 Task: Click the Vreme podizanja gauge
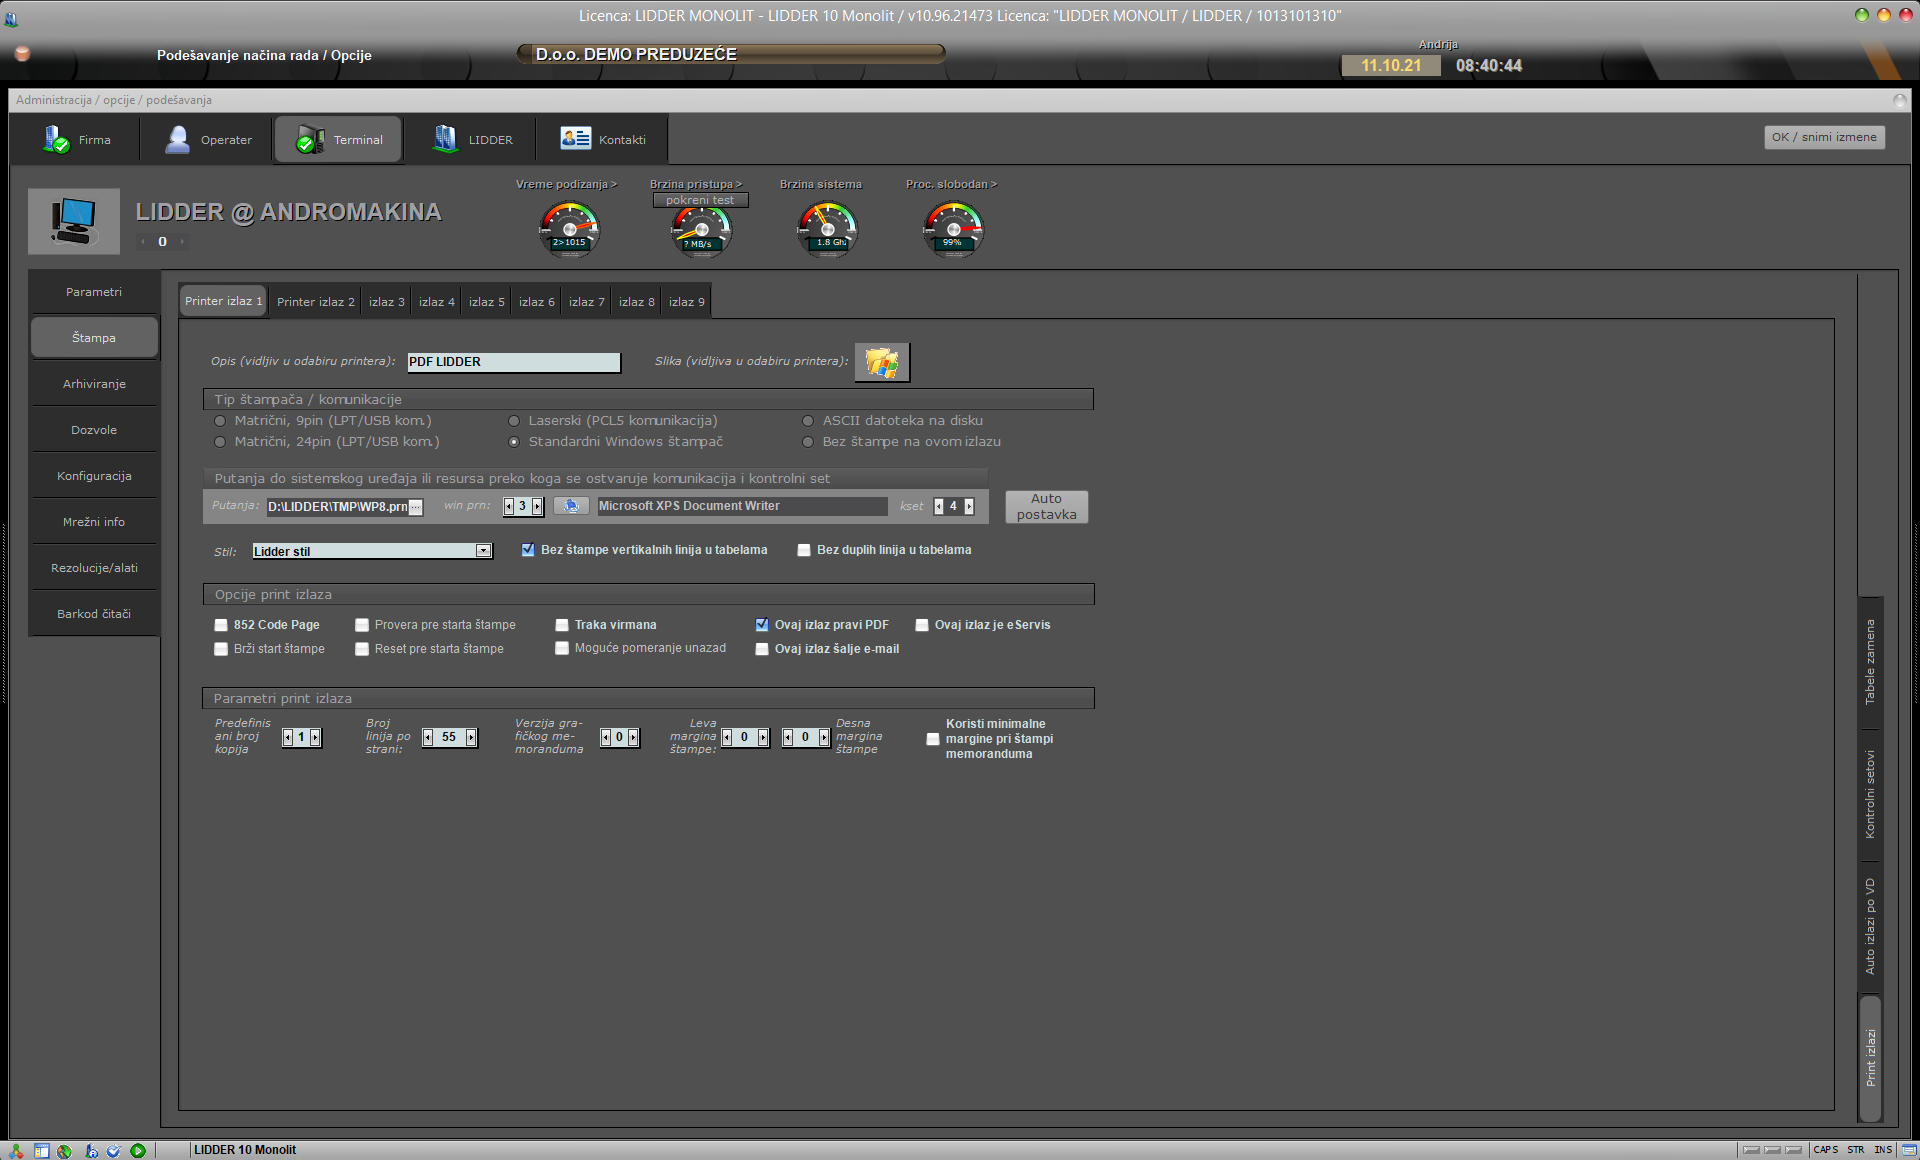click(x=569, y=228)
